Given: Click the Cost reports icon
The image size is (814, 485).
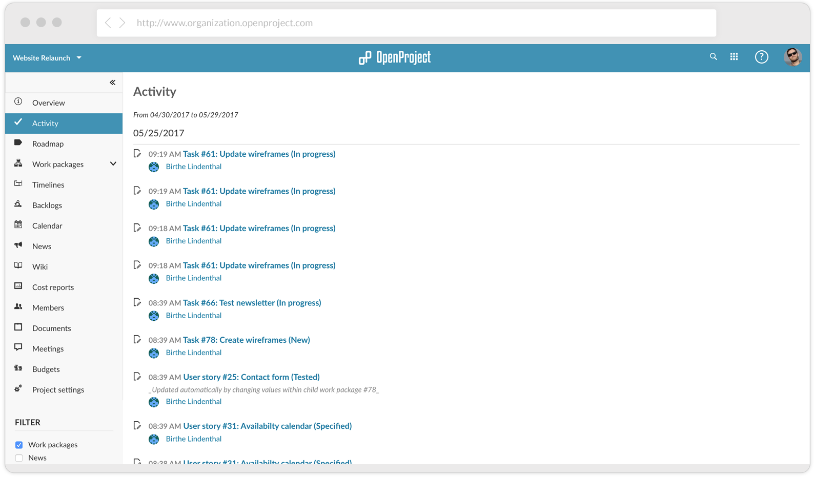Looking at the screenshot, I should [18, 286].
